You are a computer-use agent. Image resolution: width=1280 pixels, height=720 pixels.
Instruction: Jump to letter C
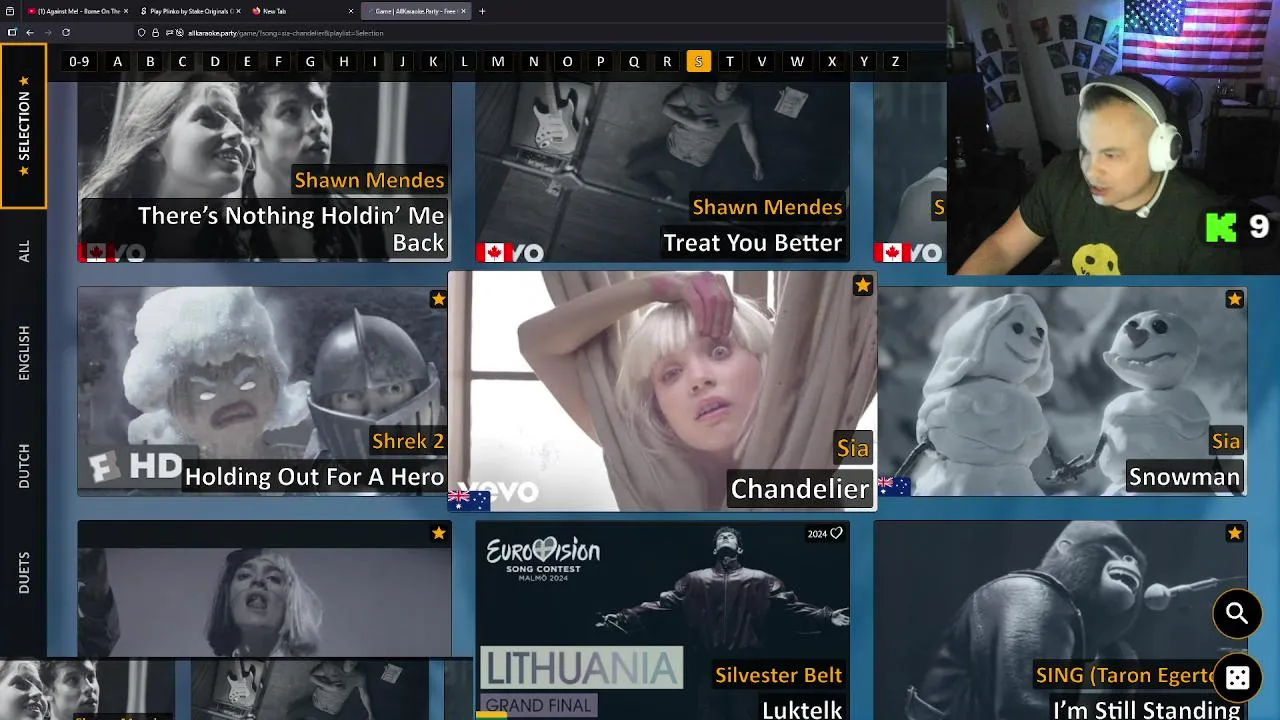coord(182,62)
